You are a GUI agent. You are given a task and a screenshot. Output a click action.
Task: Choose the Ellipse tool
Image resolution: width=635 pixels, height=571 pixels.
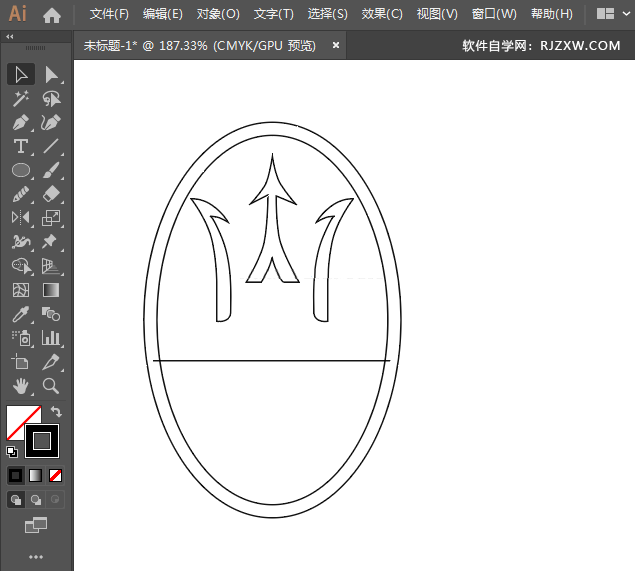20,171
